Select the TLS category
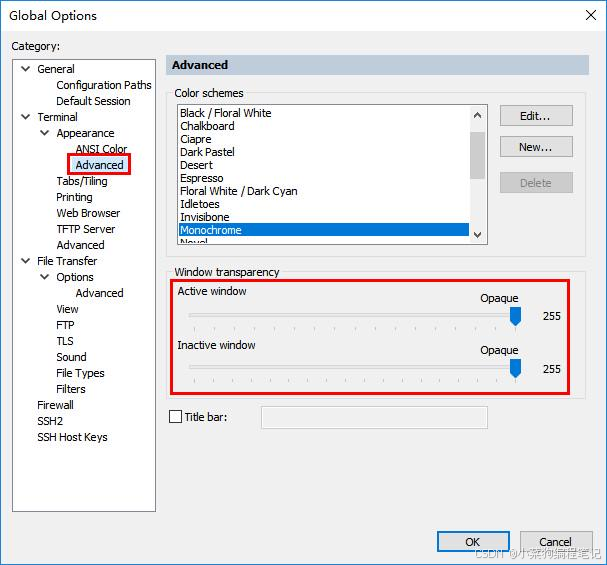Screen dimensions: 607x565 click(65, 341)
